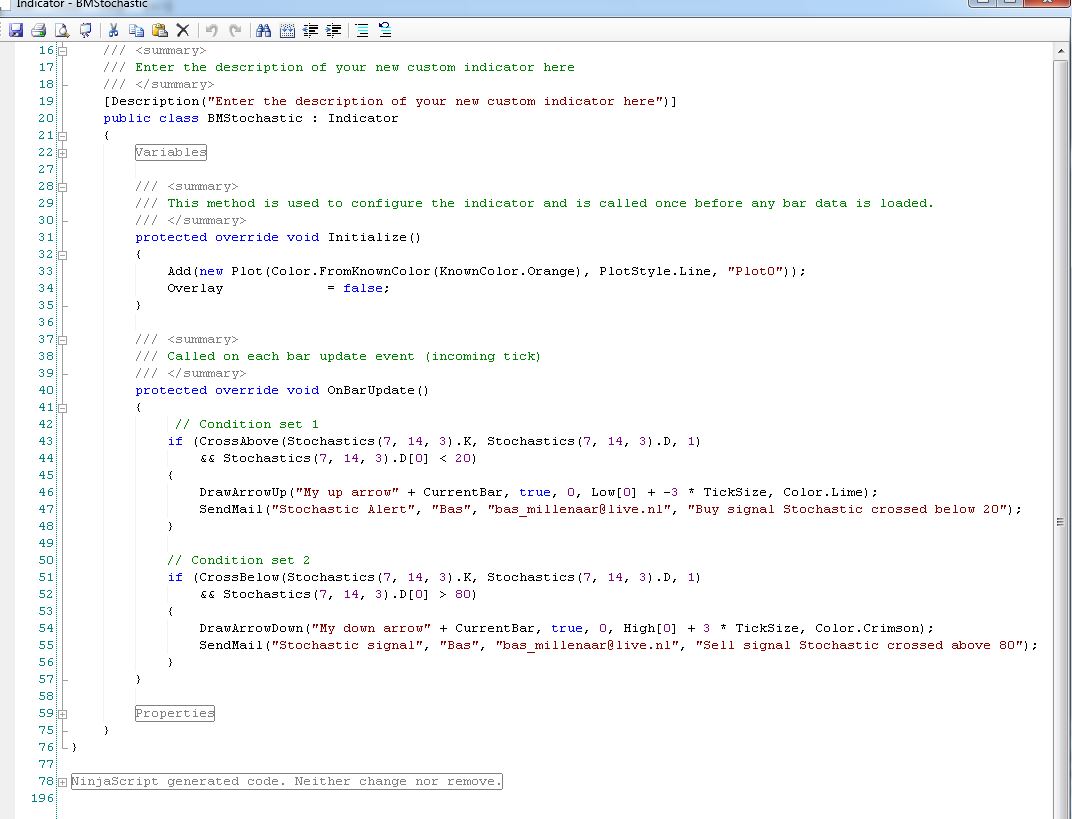1072x819 pixels.
Task: Click the "Stochastic signal" string on line 55
Action: tap(347, 645)
